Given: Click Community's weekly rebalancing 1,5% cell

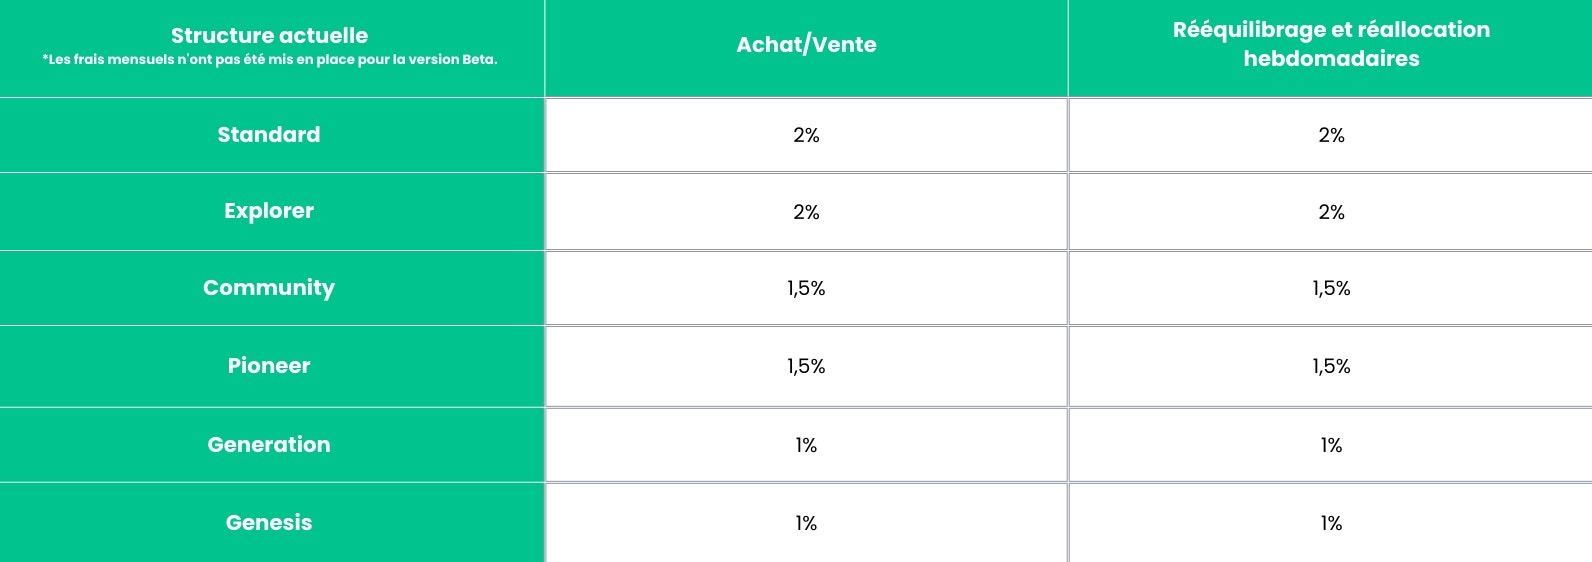Looking at the screenshot, I should (x=1331, y=289).
